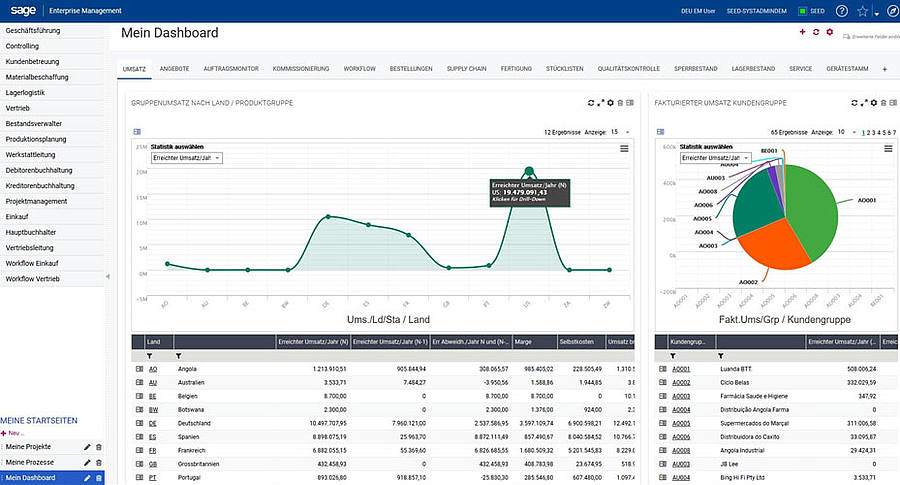Select Meine Prozesse start page

(30, 462)
